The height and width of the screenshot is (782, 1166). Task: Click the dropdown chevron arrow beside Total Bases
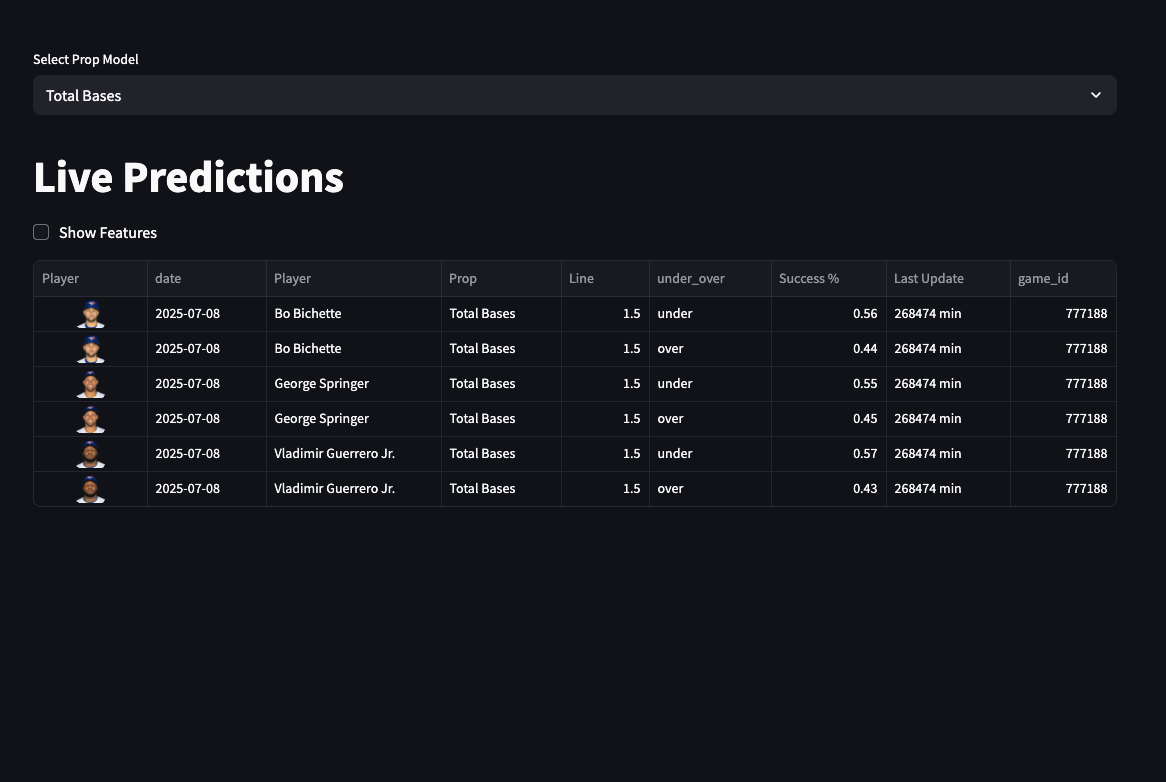coord(1096,95)
